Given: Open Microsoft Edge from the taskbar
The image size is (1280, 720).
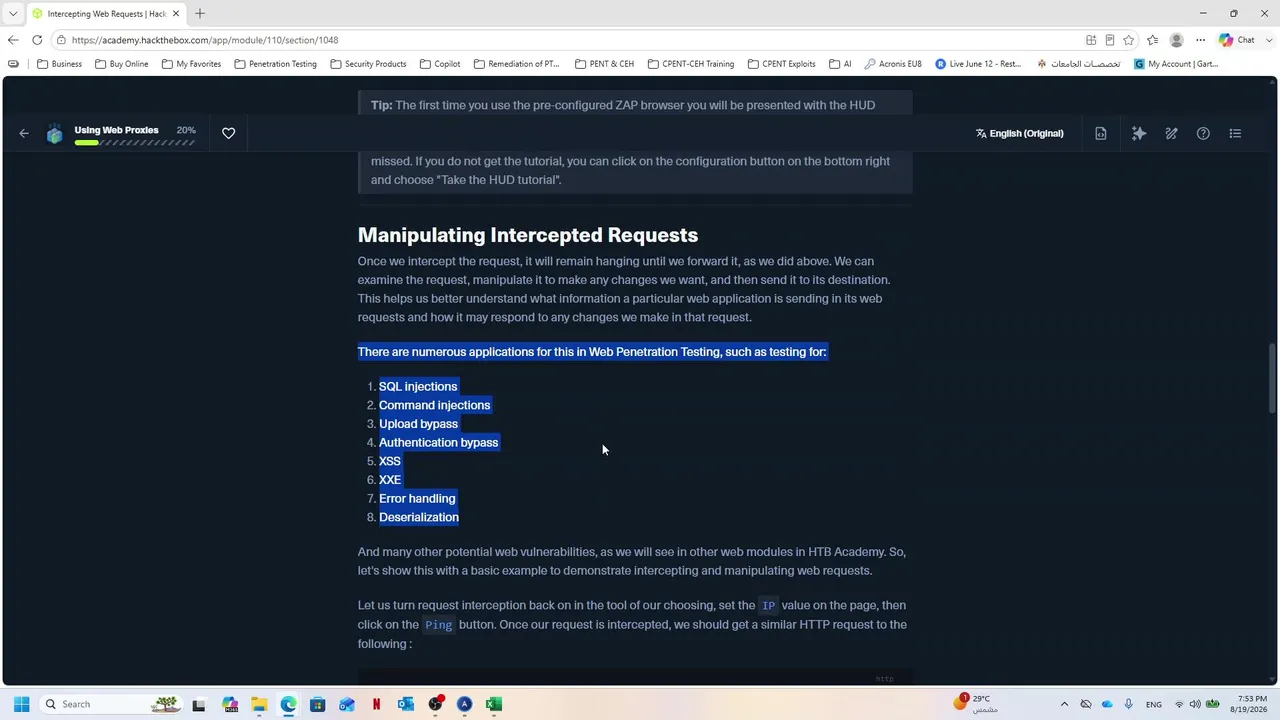Looking at the screenshot, I should click(x=288, y=704).
